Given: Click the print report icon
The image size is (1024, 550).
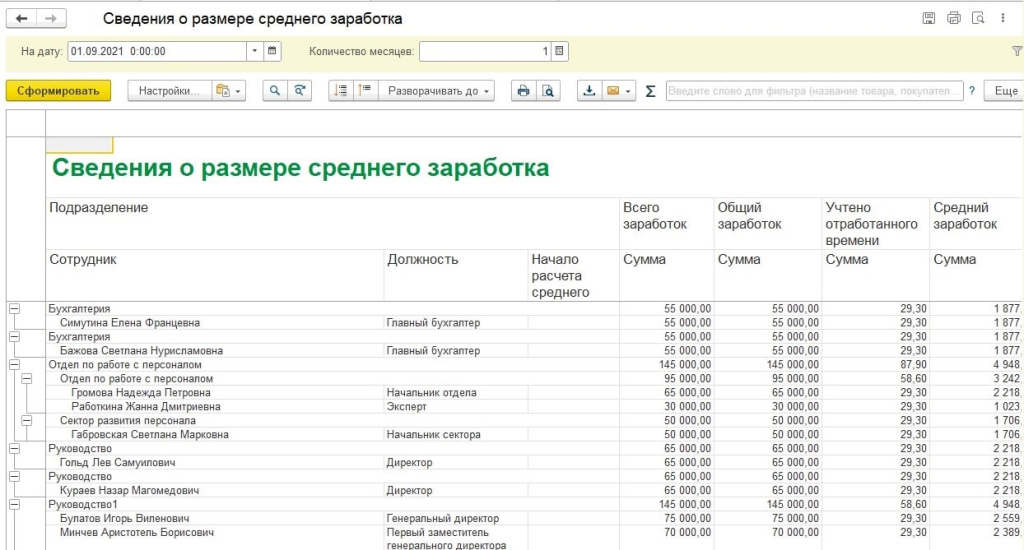Looking at the screenshot, I should pos(523,91).
